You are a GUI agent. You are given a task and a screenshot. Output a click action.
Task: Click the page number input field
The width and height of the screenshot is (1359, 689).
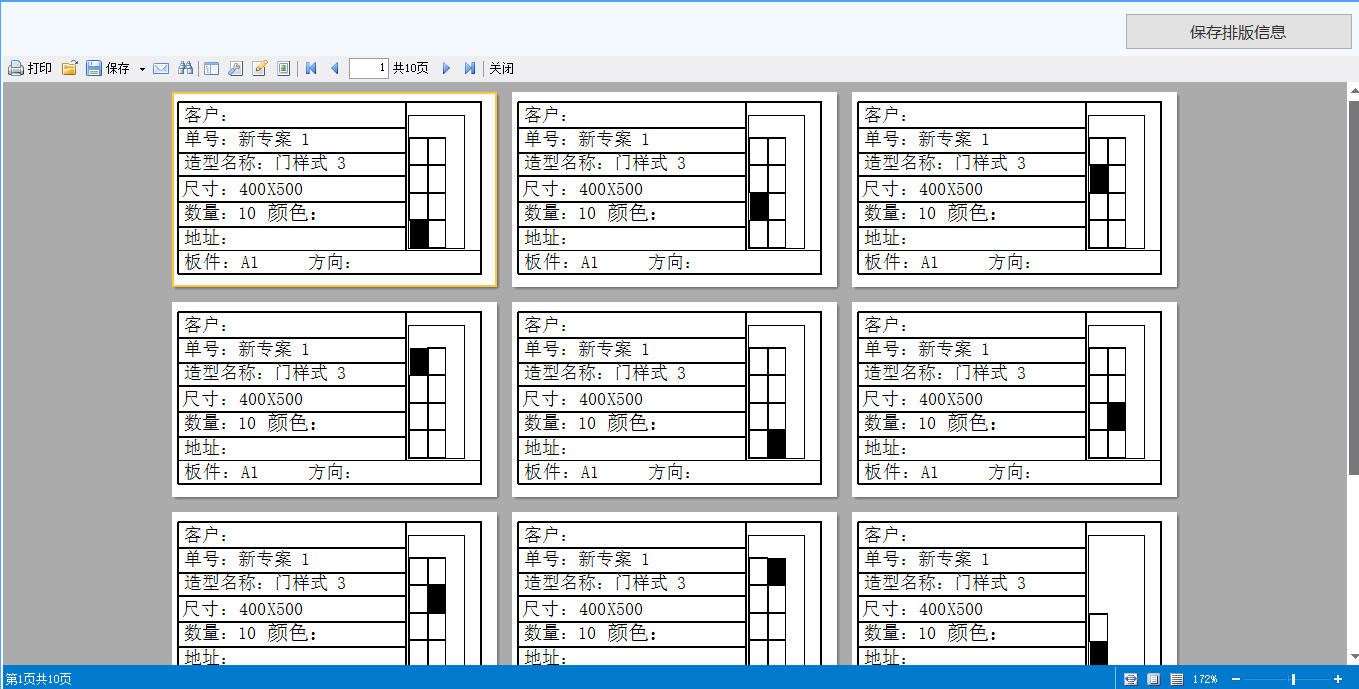[369, 68]
